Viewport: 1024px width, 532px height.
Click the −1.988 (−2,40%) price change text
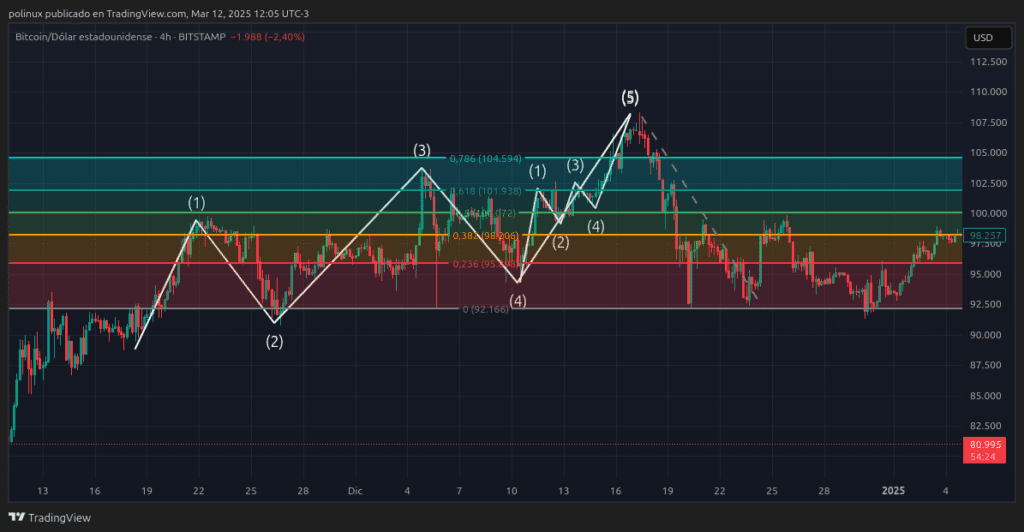pos(267,37)
